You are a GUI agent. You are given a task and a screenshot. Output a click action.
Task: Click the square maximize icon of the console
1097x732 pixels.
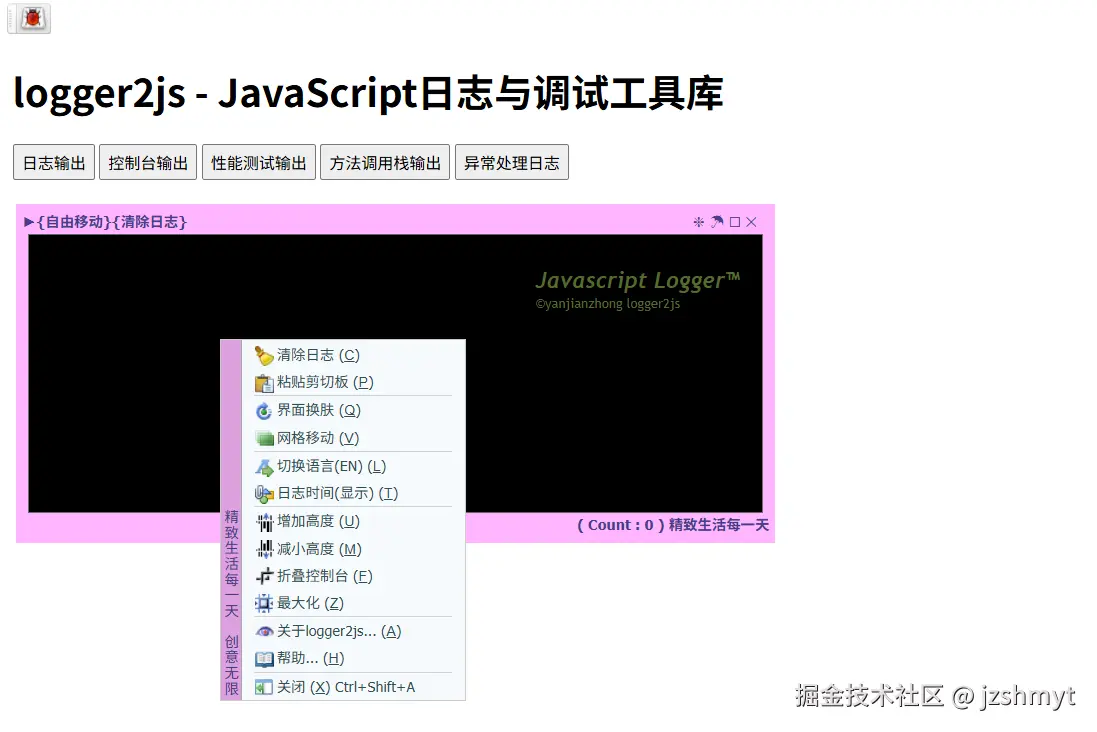[x=735, y=222]
